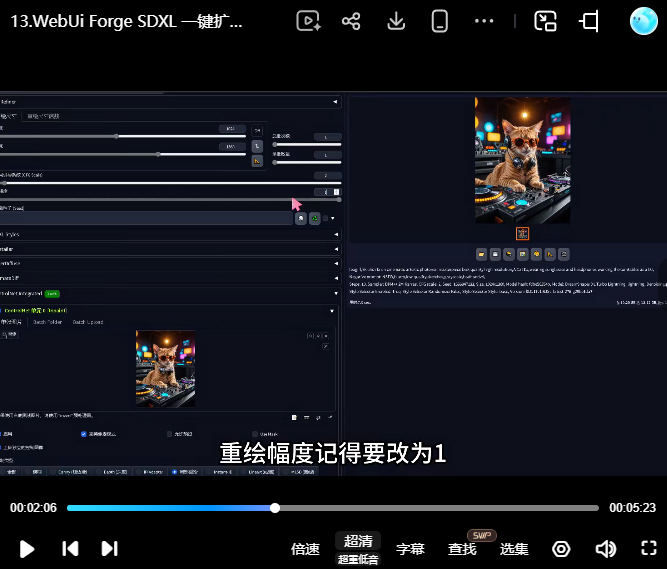Viewport: 667px width, 569px height.
Task: Click the mobile phone icon
Action: tap(439, 21)
